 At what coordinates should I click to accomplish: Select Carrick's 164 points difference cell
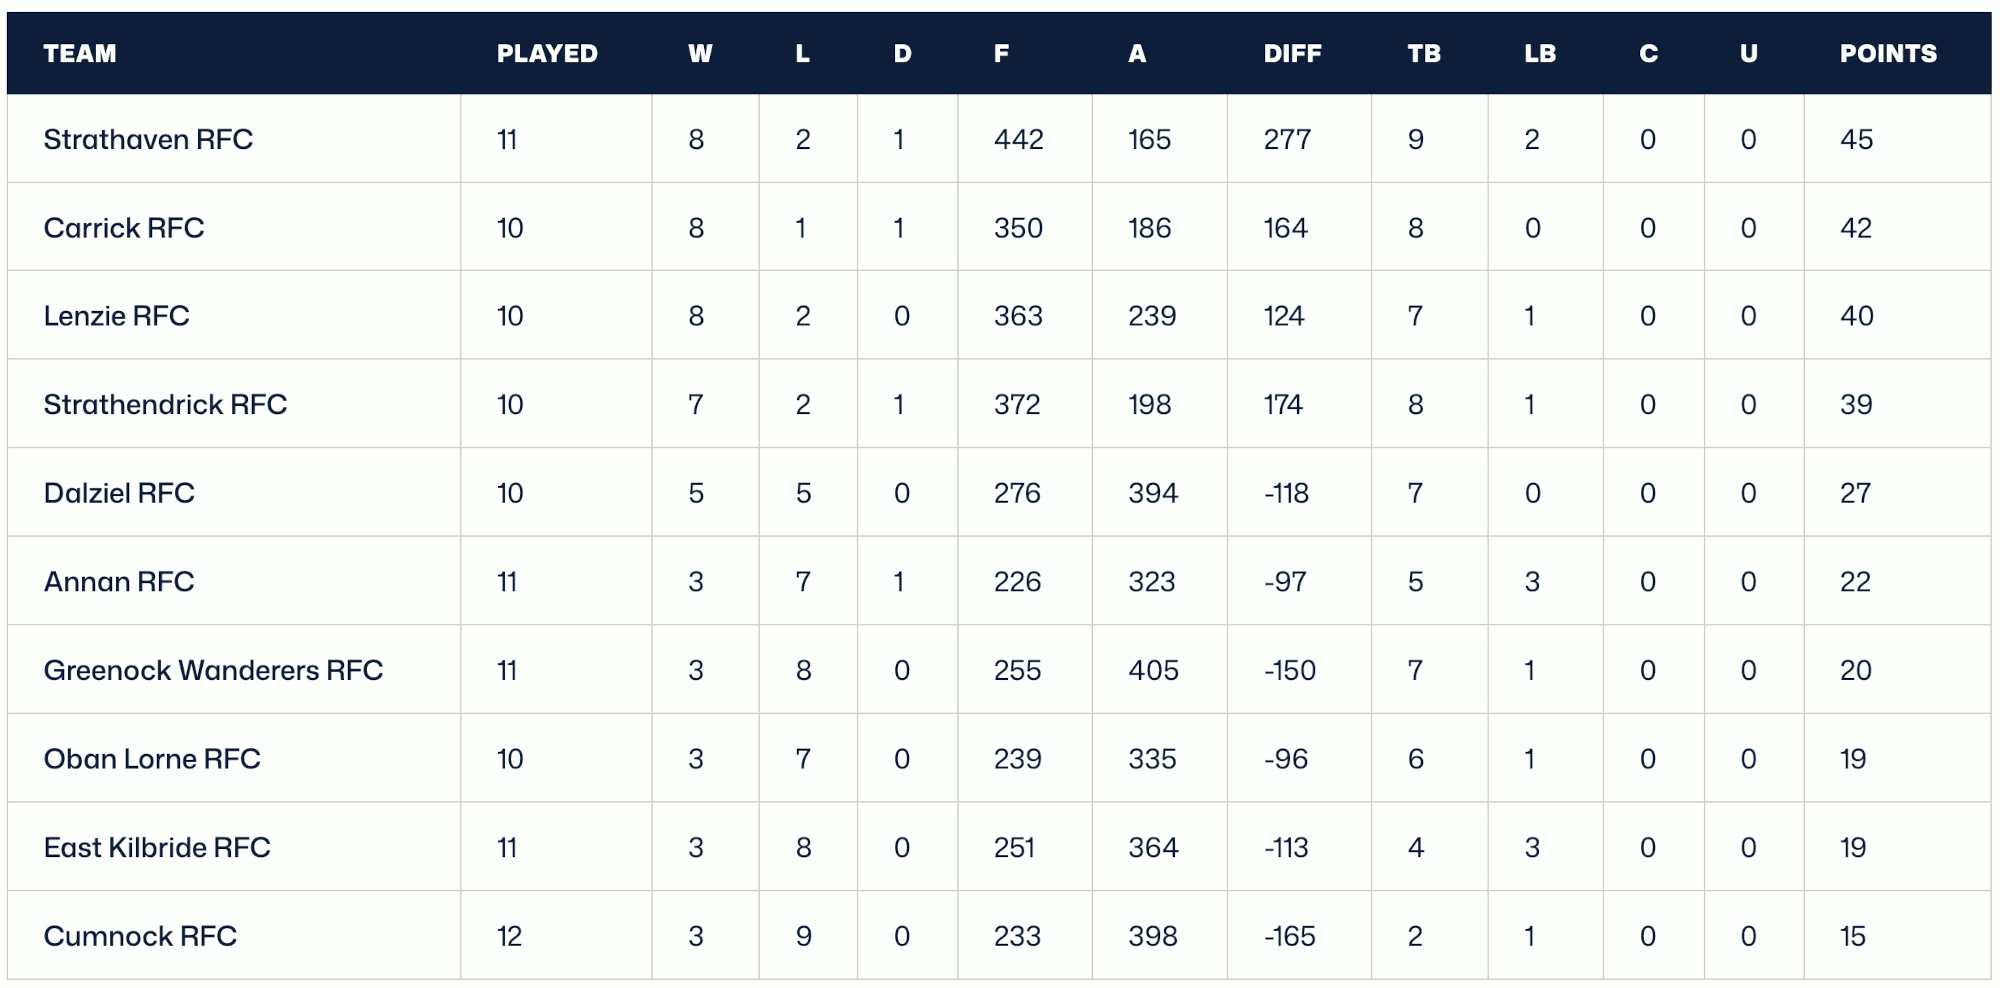click(1285, 228)
